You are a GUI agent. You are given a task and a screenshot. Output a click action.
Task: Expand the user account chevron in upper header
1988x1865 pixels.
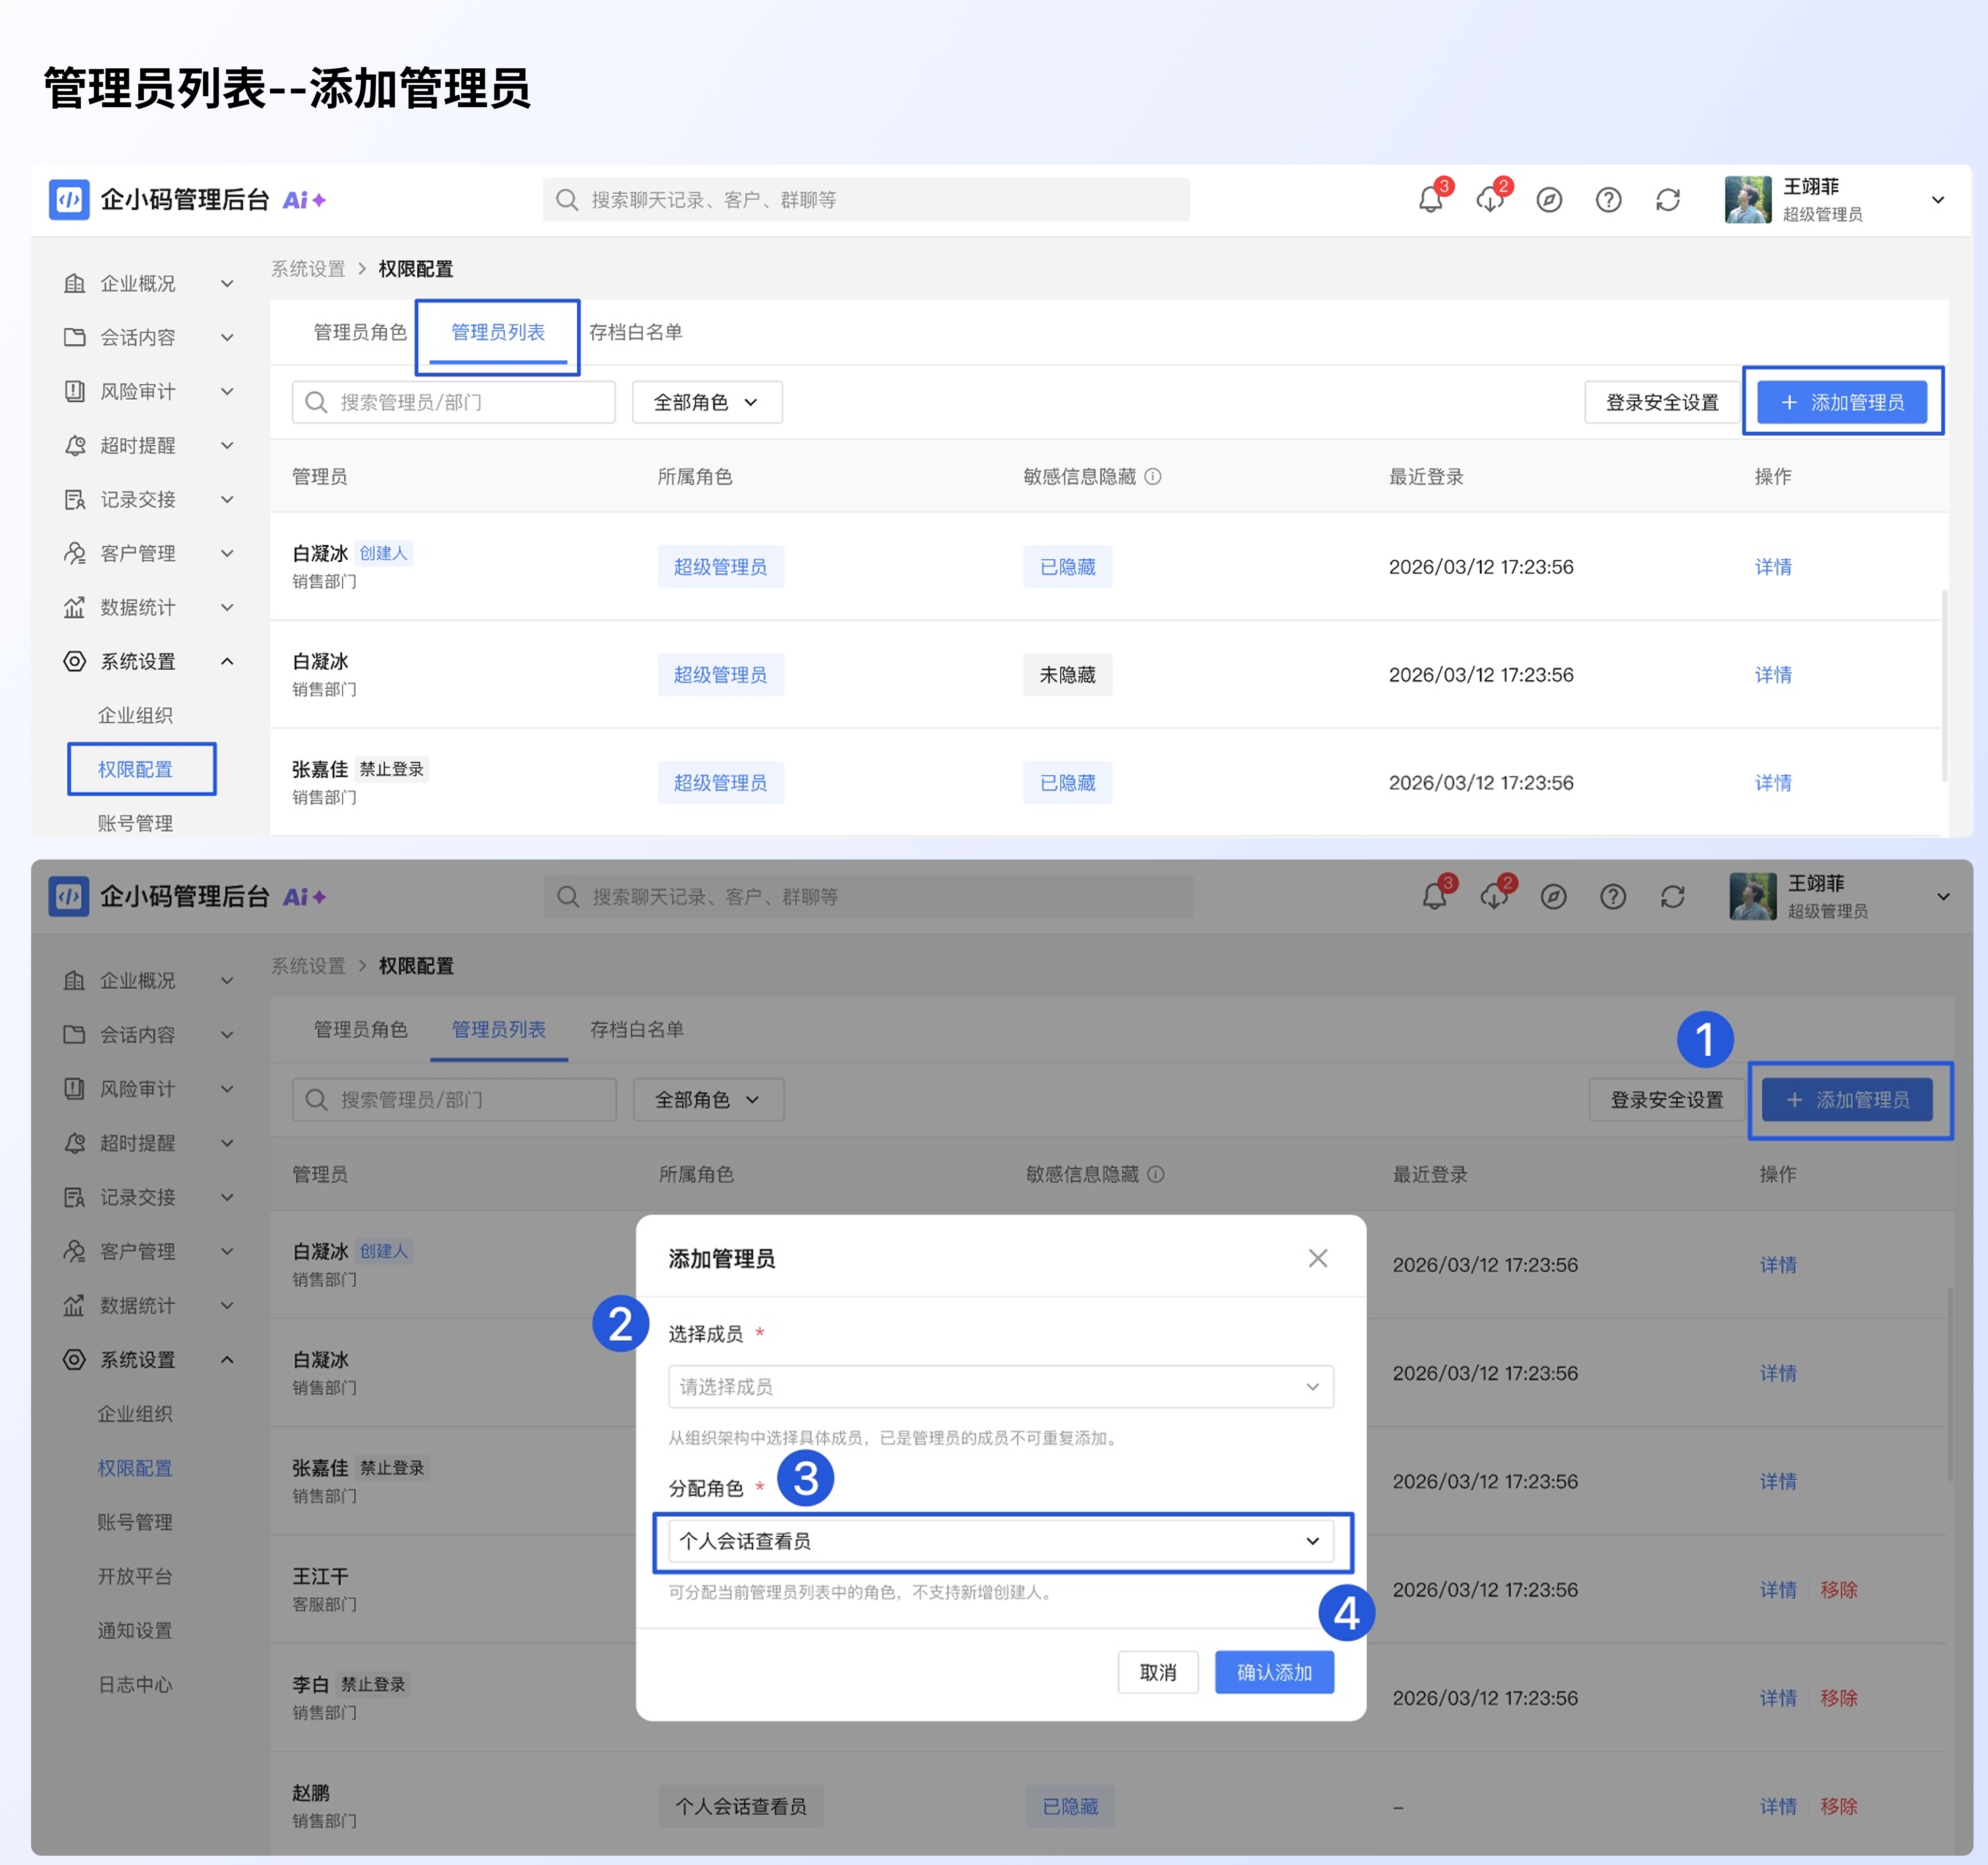click(1937, 200)
